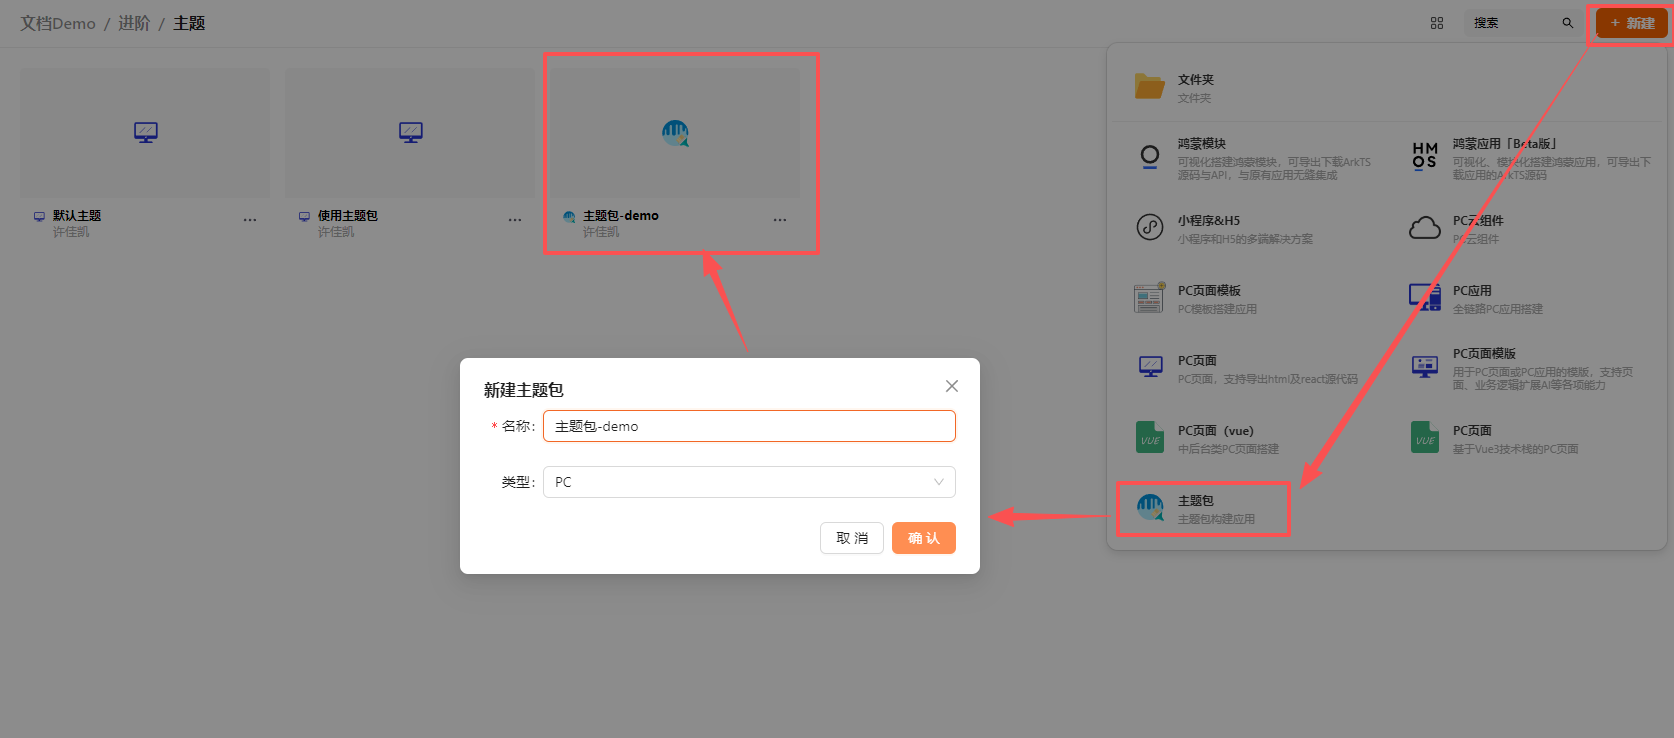
Task: Select the PC云组件 cloud icon
Action: (1424, 228)
